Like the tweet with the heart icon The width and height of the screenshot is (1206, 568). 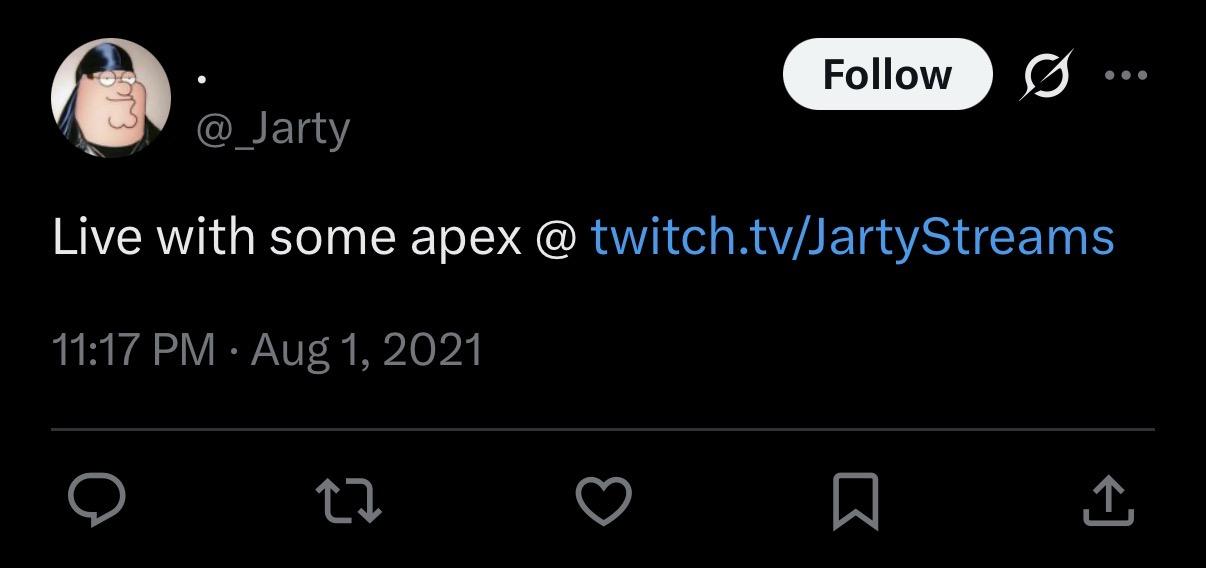(604, 500)
